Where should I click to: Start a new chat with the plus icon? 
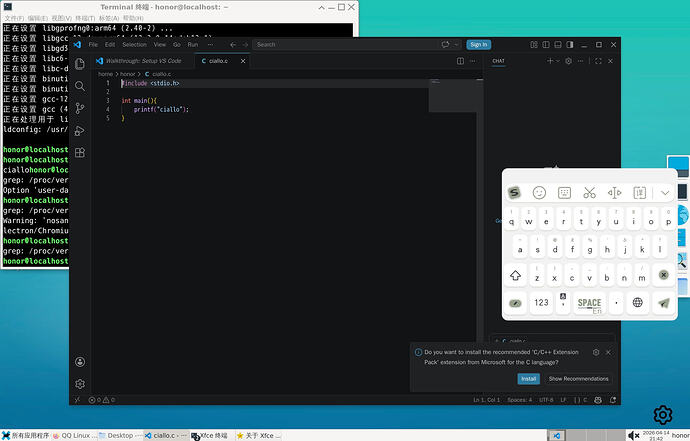[550, 61]
